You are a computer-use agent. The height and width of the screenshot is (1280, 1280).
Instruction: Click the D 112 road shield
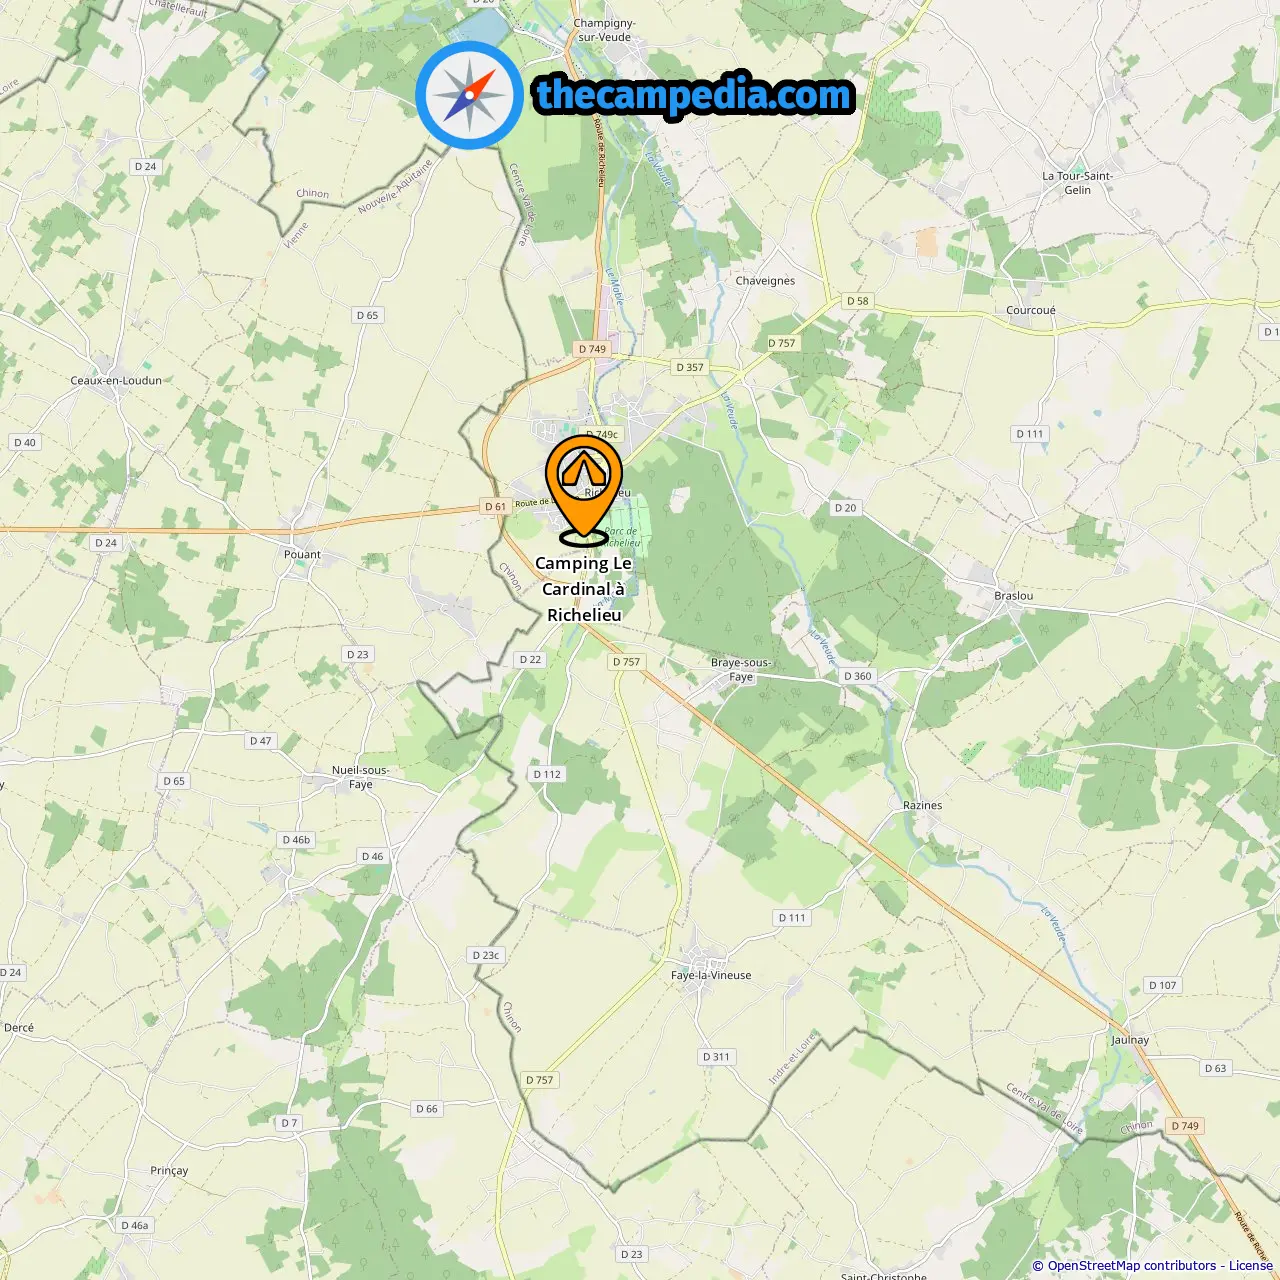pyautogui.click(x=547, y=774)
